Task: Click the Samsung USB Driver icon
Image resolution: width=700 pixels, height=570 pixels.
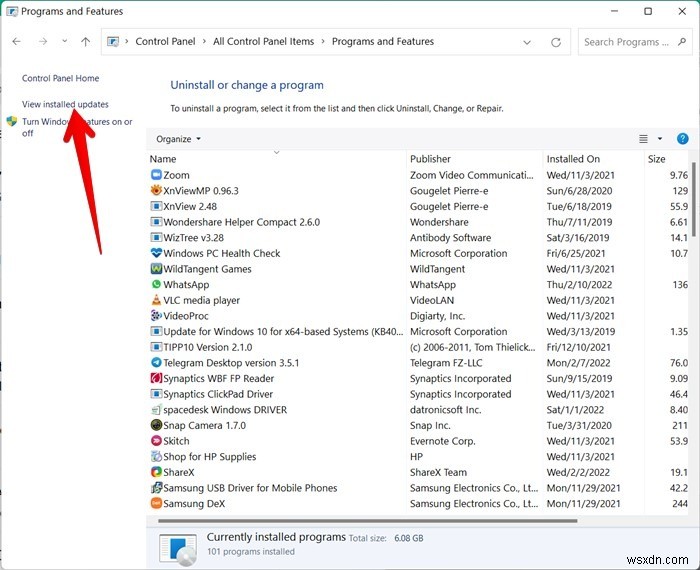Action: coord(156,487)
